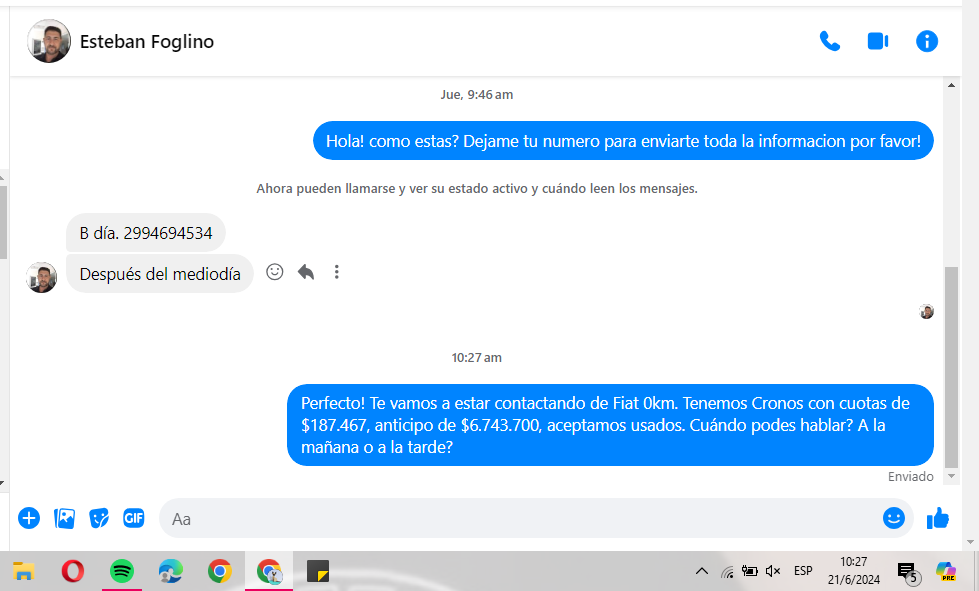Change input language from ESP
Viewport: 979px width, 591px height.
(803, 571)
